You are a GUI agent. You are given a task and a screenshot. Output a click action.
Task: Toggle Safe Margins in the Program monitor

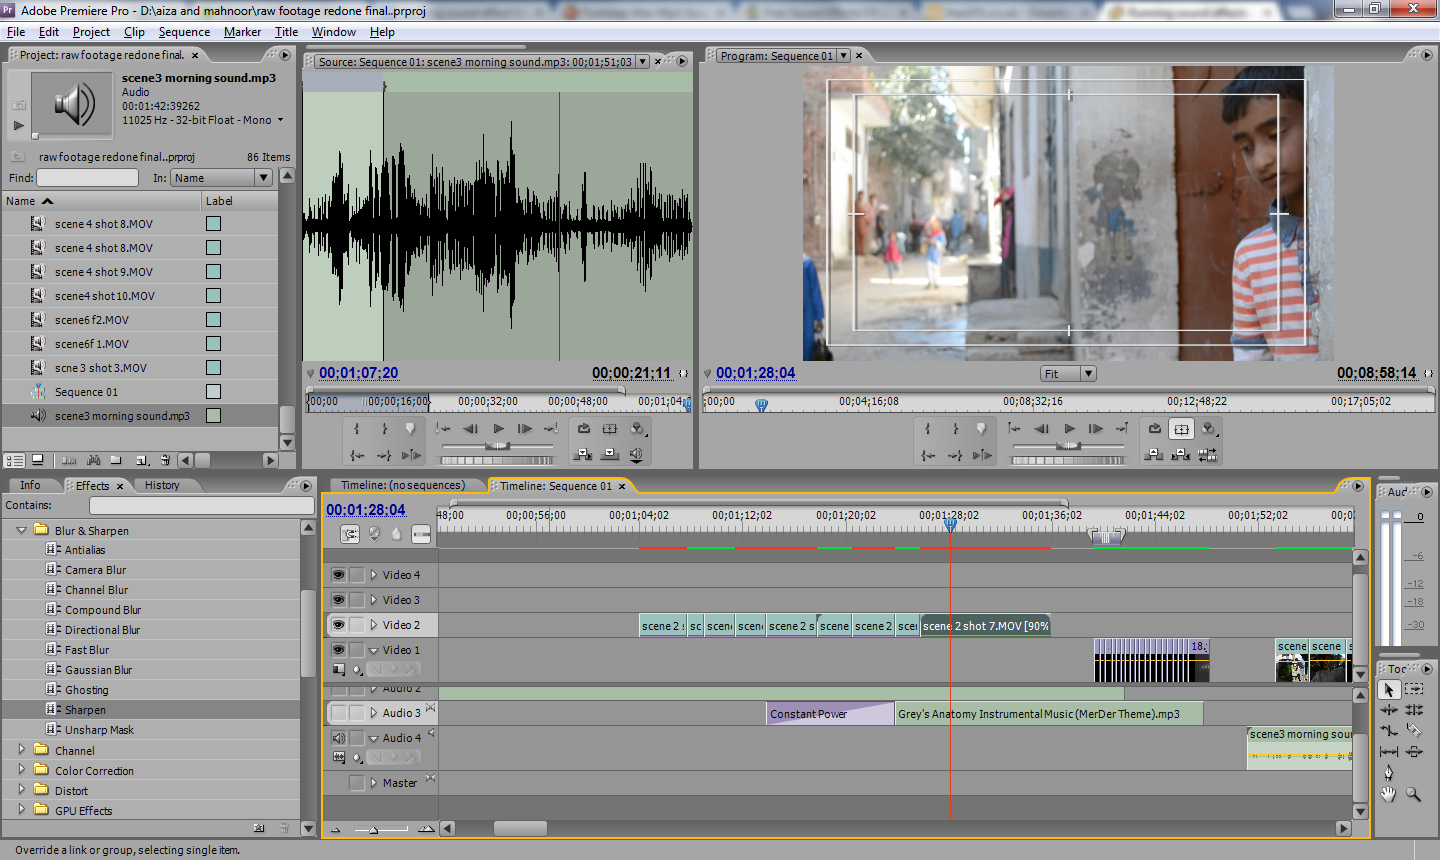1181,429
